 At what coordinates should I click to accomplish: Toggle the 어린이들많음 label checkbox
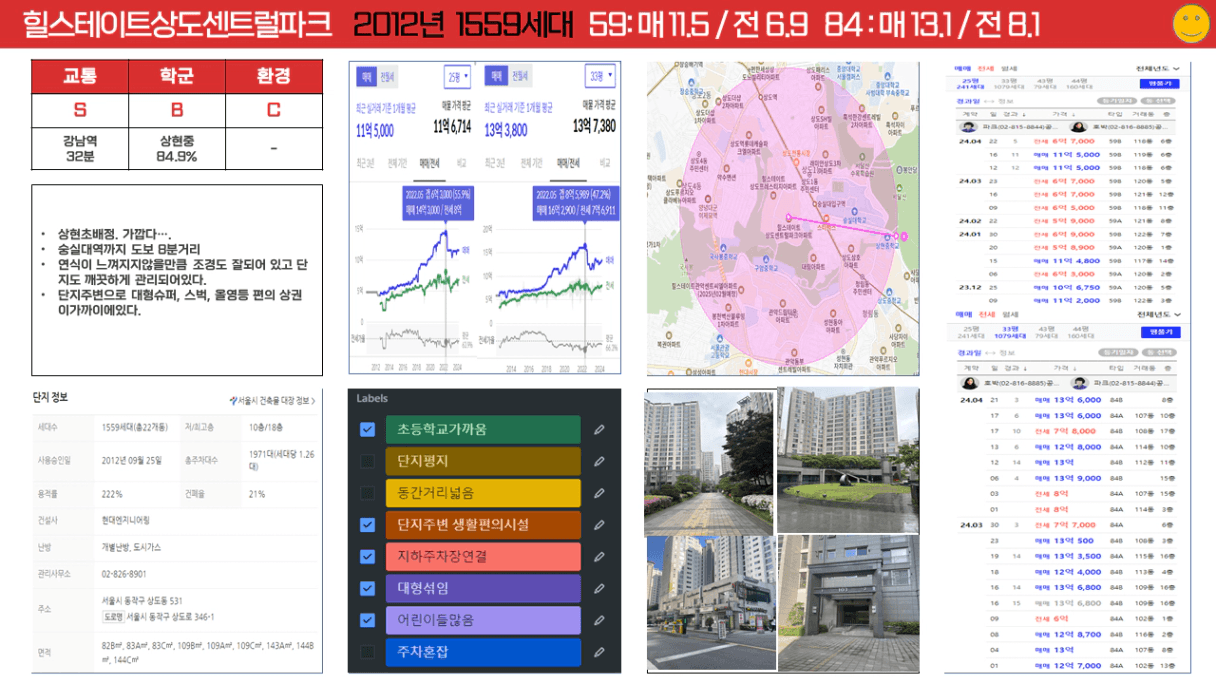pyautogui.click(x=367, y=621)
